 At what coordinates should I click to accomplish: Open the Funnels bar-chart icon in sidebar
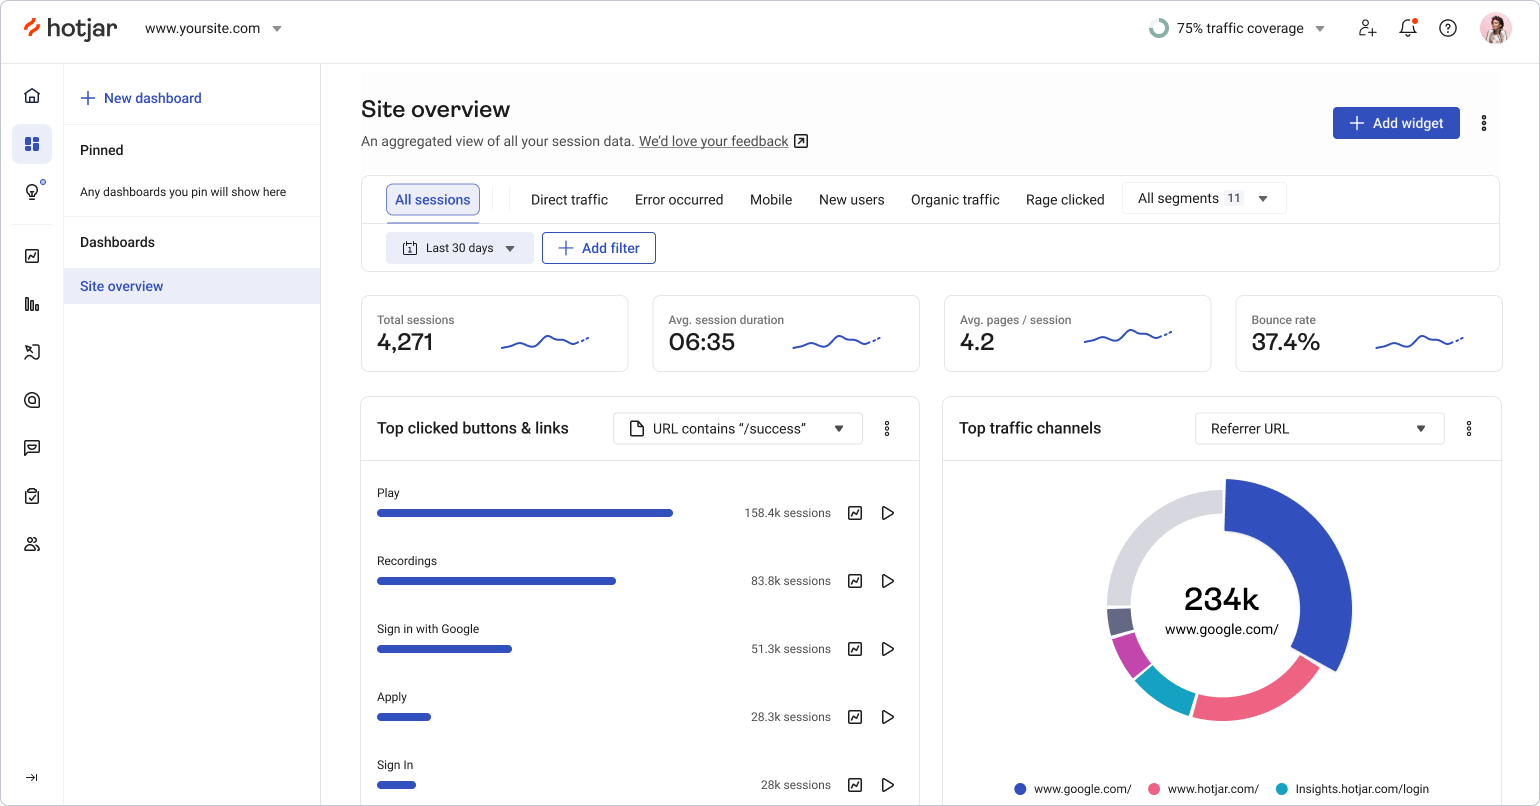pos(32,304)
